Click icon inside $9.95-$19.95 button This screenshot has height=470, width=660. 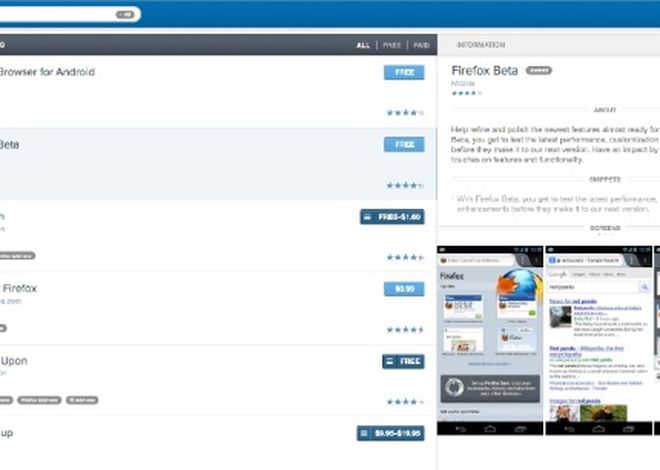[x=364, y=433]
